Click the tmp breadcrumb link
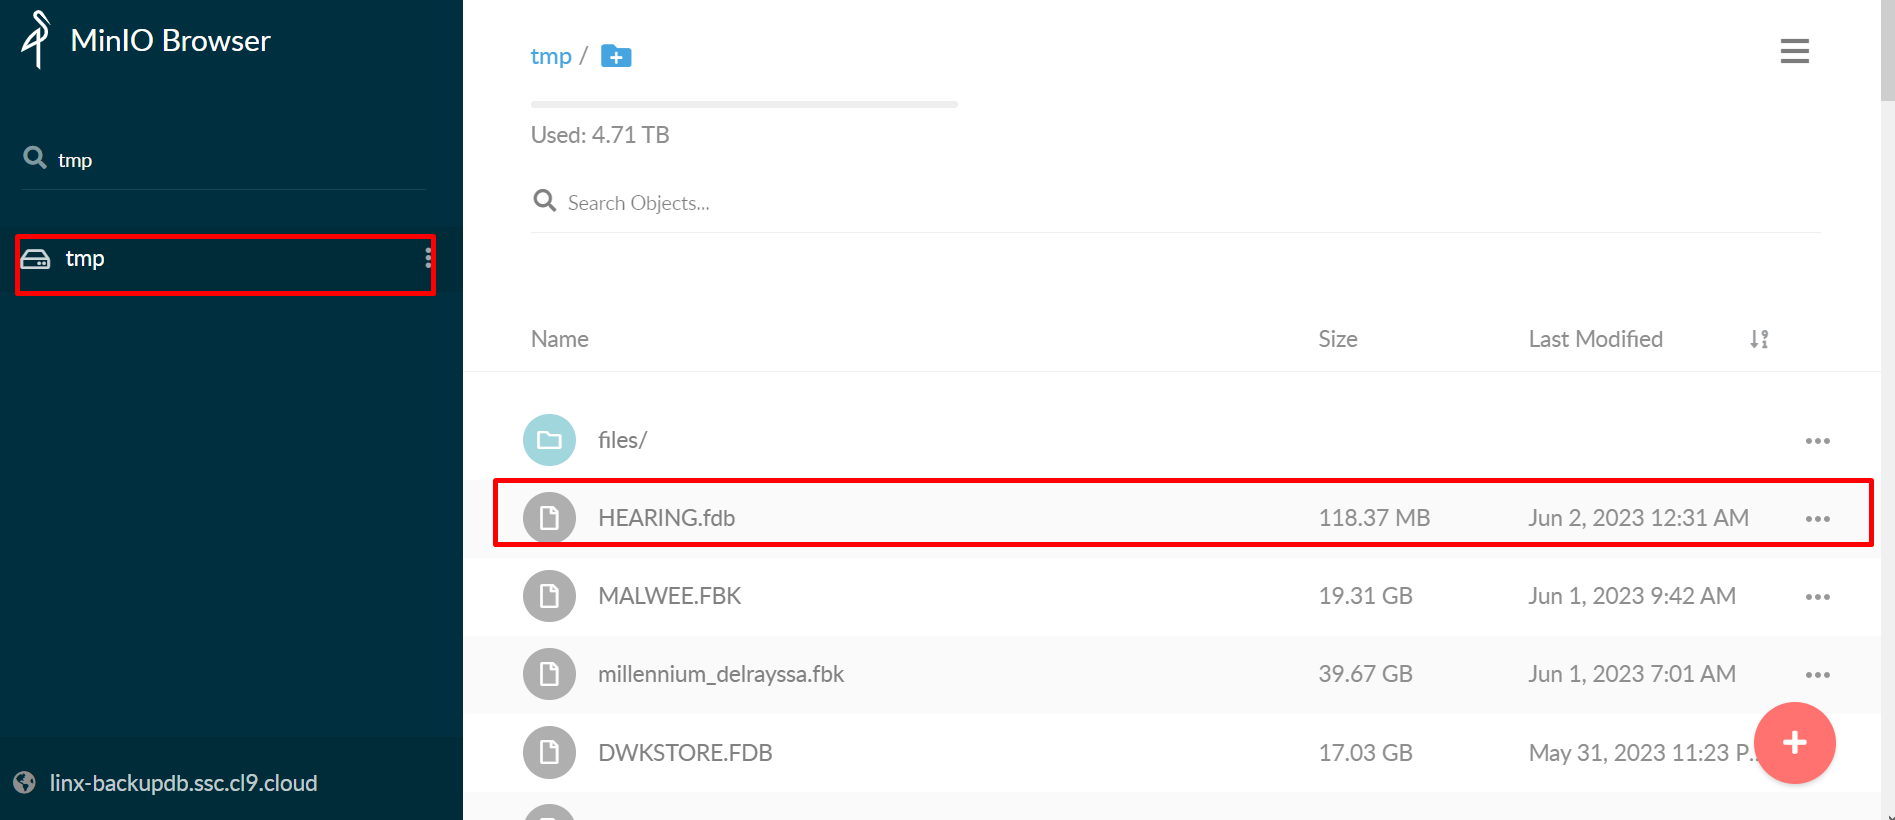The image size is (1895, 820). pyautogui.click(x=551, y=56)
